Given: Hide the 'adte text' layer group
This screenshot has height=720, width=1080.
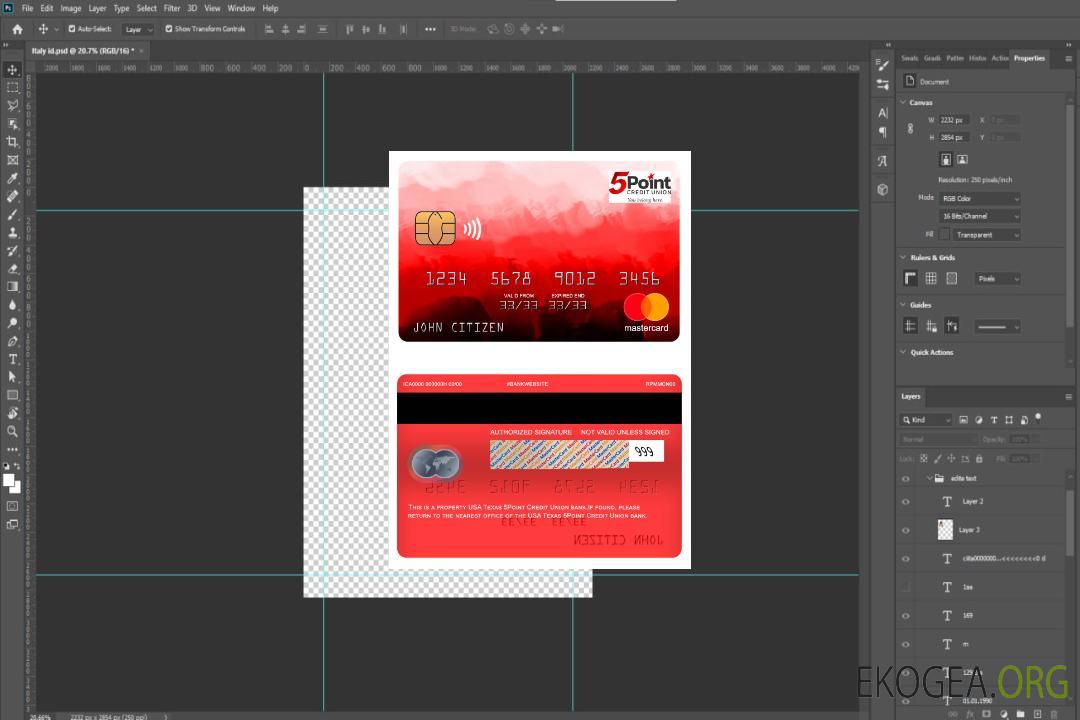Looking at the screenshot, I should (x=906, y=479).
